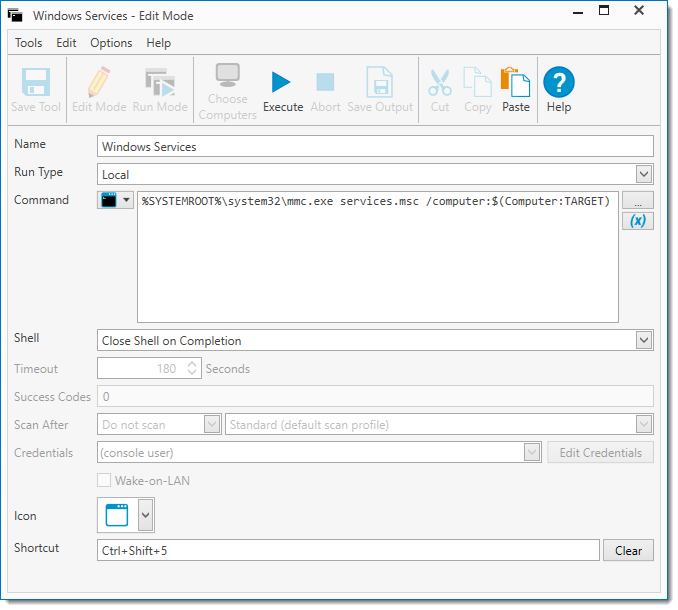Expand the Run Type dropdown
This screenshot has width=678, height=610.
pyautogui.click(x=644, y=174)
